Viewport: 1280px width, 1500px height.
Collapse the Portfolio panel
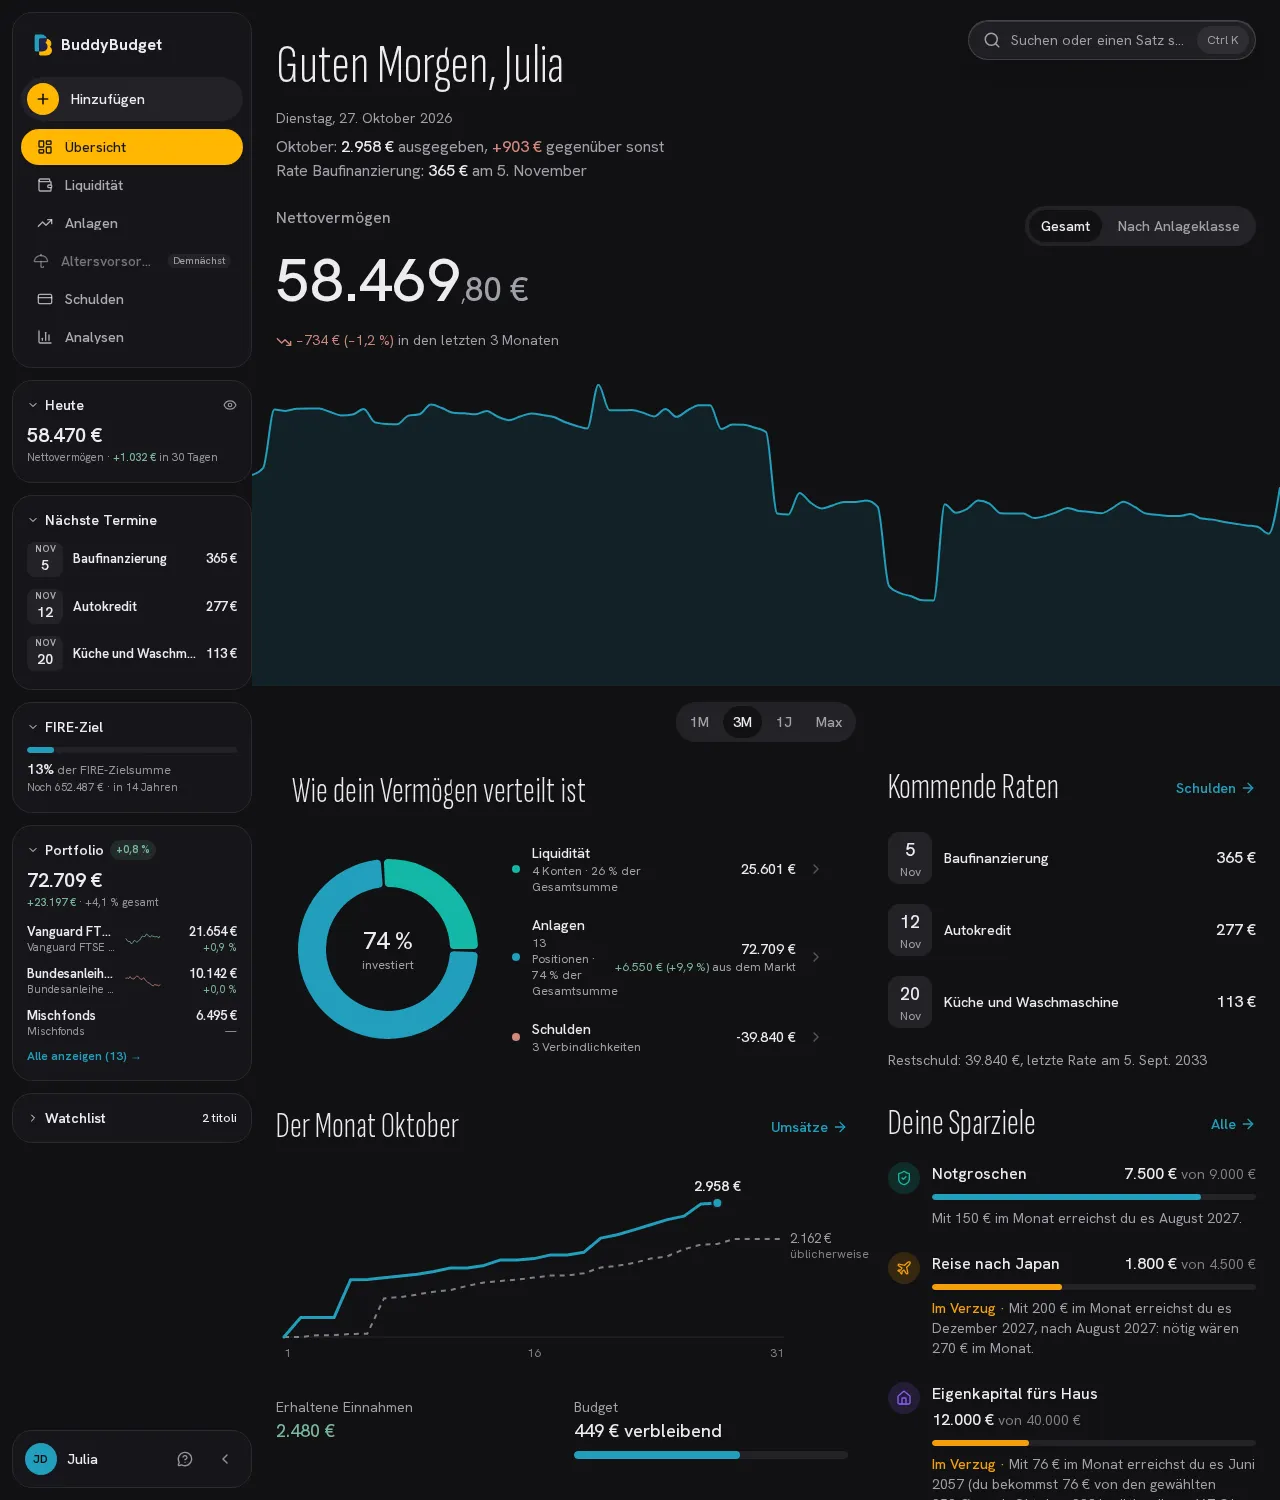click(33, 850)
